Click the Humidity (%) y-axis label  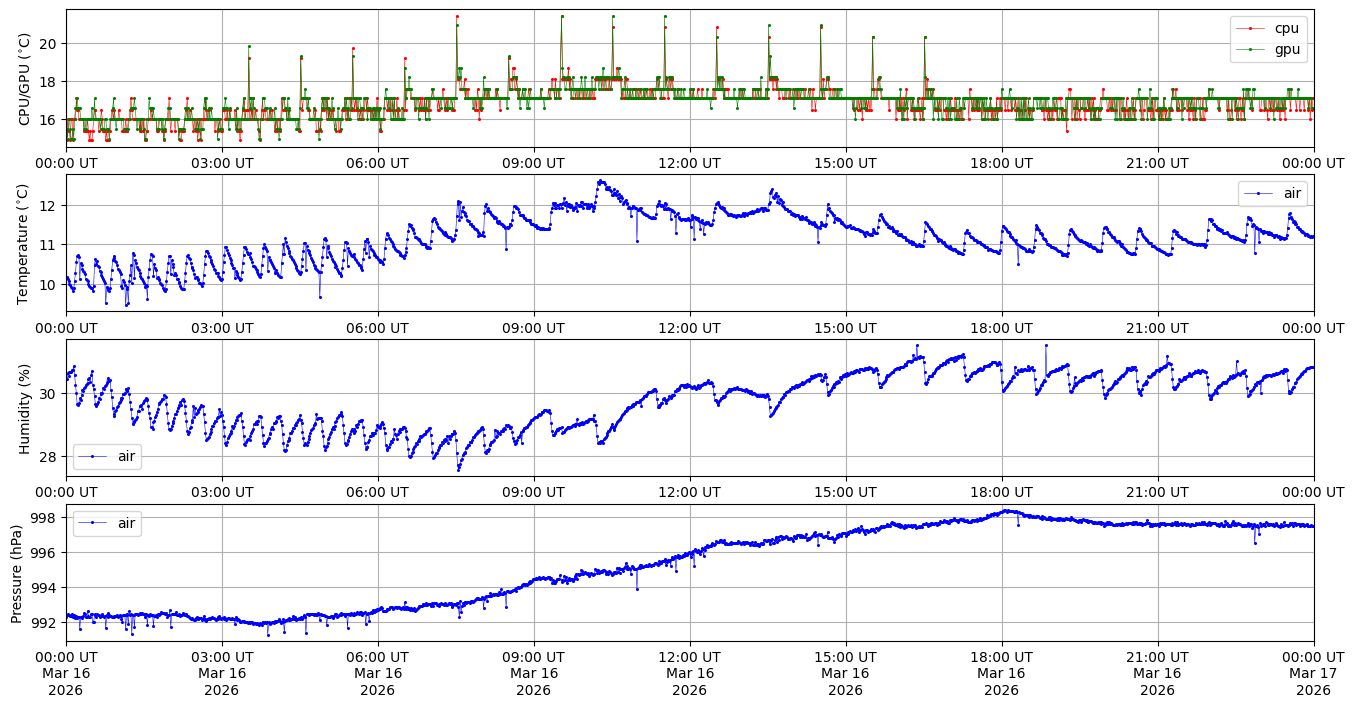(x=24, y=408)
